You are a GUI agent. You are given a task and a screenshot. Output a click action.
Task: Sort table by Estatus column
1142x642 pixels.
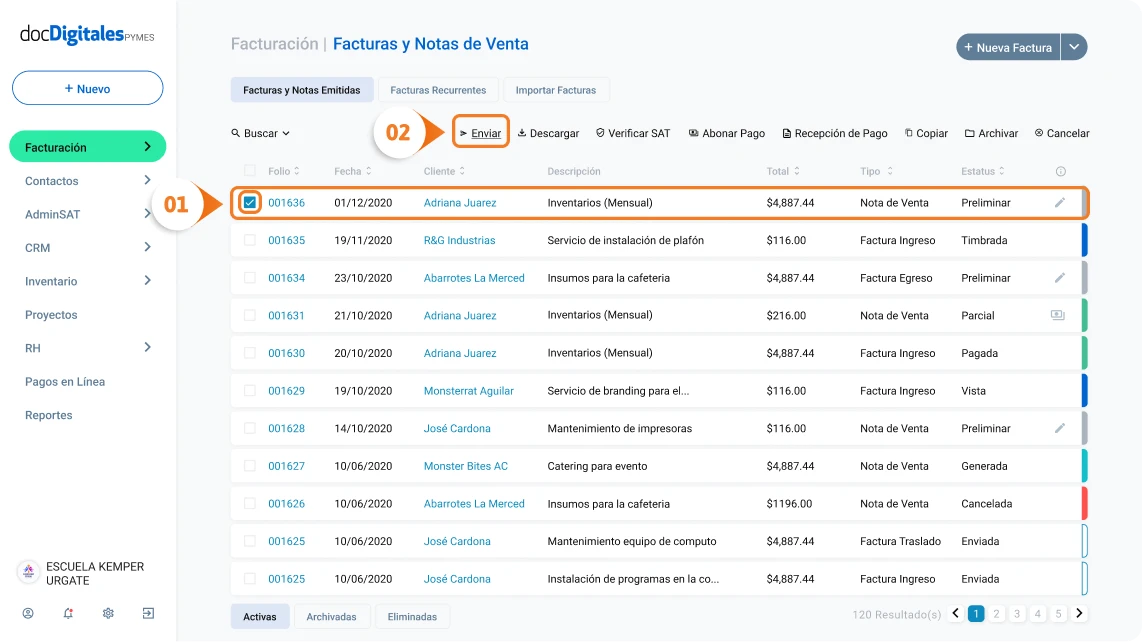pyautogui.click(x=982, y=171)
